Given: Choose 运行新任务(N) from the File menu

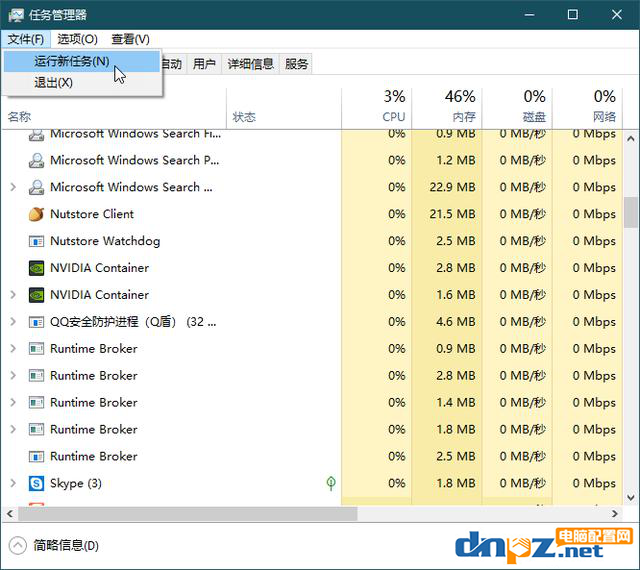Looking at the screenshot, I should (82, 61).
